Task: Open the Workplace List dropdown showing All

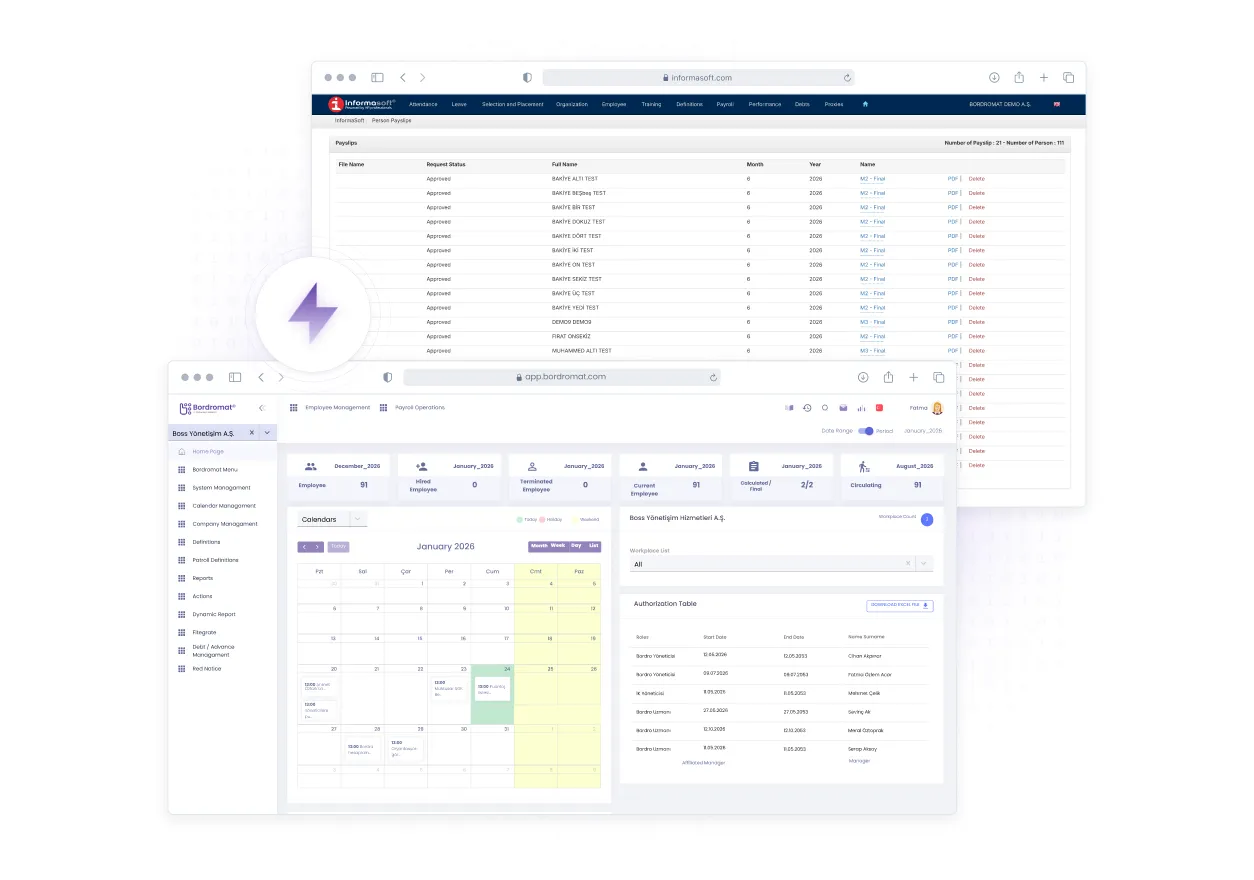Action: [924, 563]
